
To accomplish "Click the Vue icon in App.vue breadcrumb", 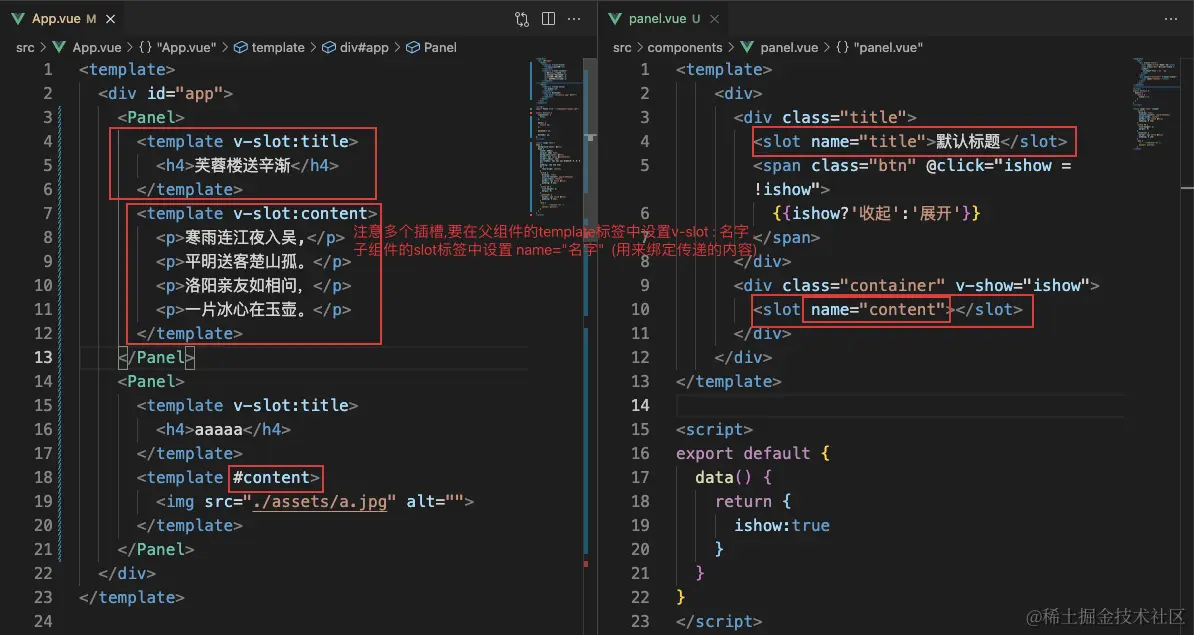I will pyautogui.click(x=59, y=47).
